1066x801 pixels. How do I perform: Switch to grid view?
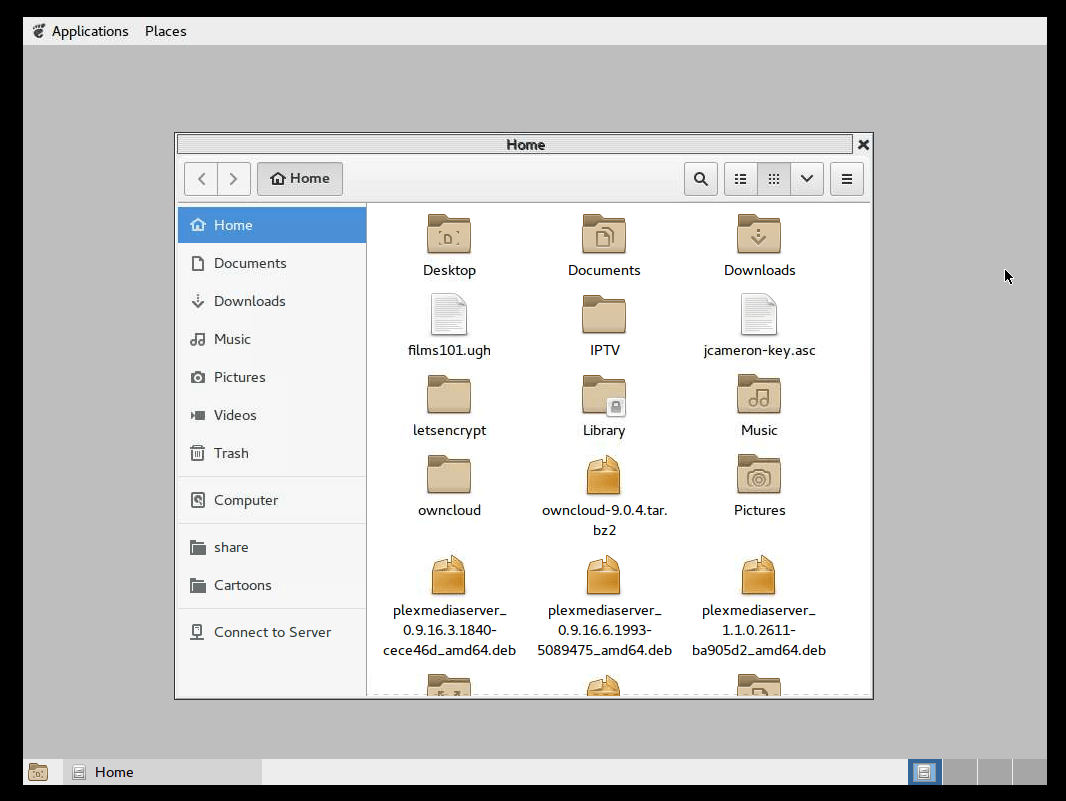tap(773, 178)
